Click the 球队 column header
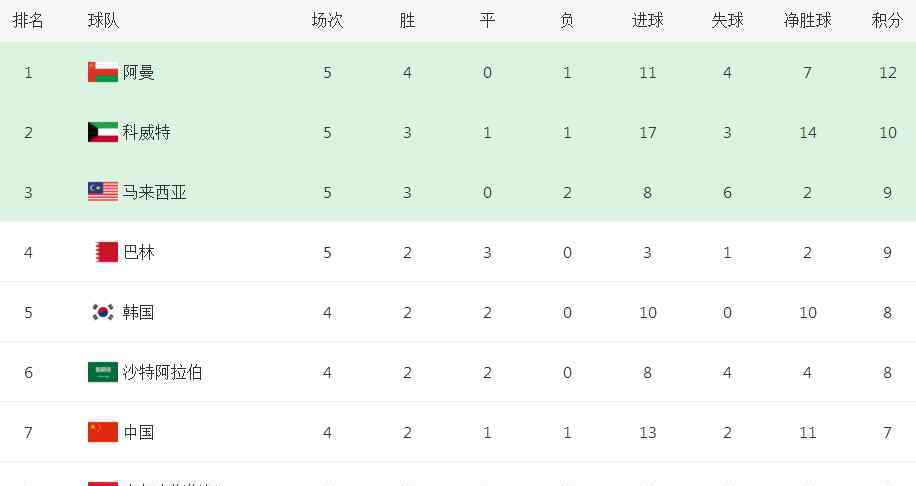 point(103,20)
